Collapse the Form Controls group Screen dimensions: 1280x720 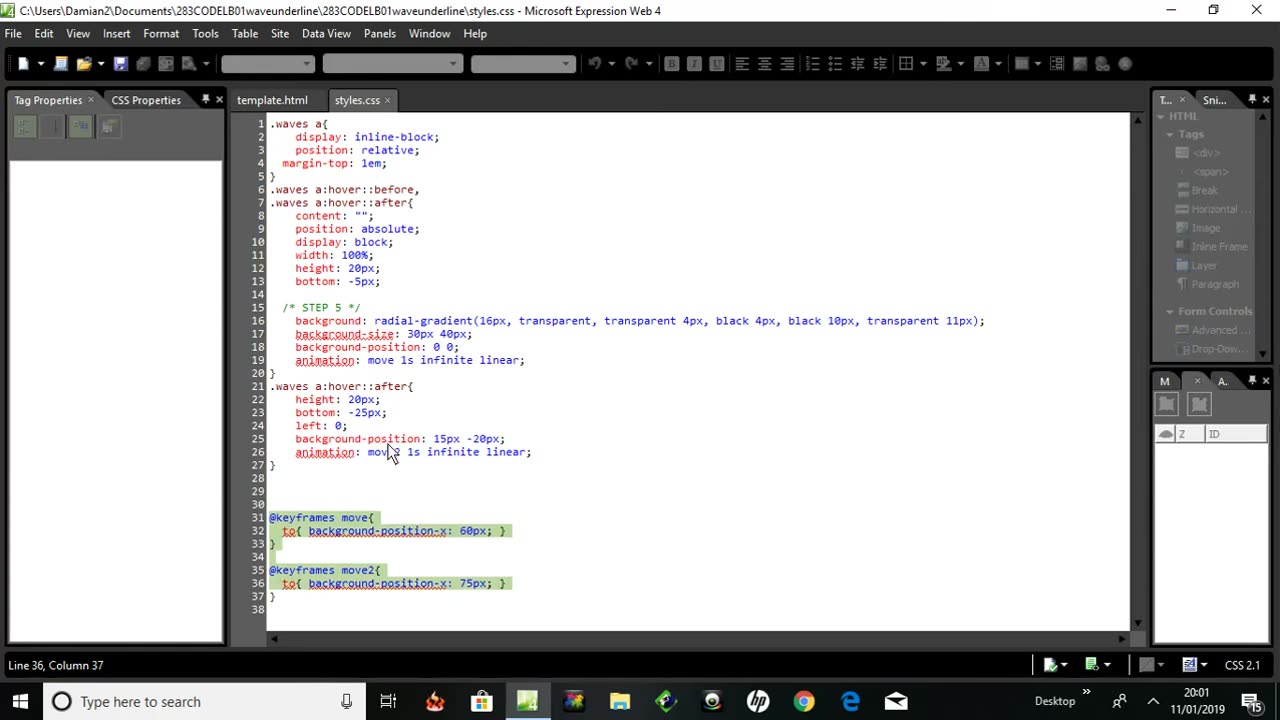(x=1170, y=311)
